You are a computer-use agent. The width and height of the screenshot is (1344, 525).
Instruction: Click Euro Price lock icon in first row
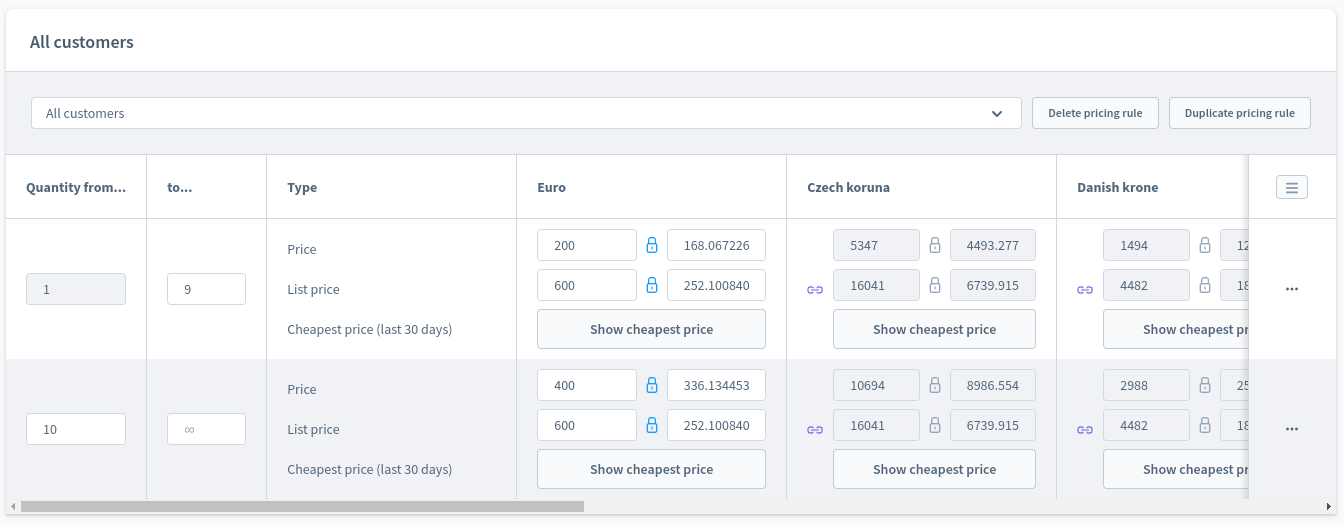(x=652, y=245)
